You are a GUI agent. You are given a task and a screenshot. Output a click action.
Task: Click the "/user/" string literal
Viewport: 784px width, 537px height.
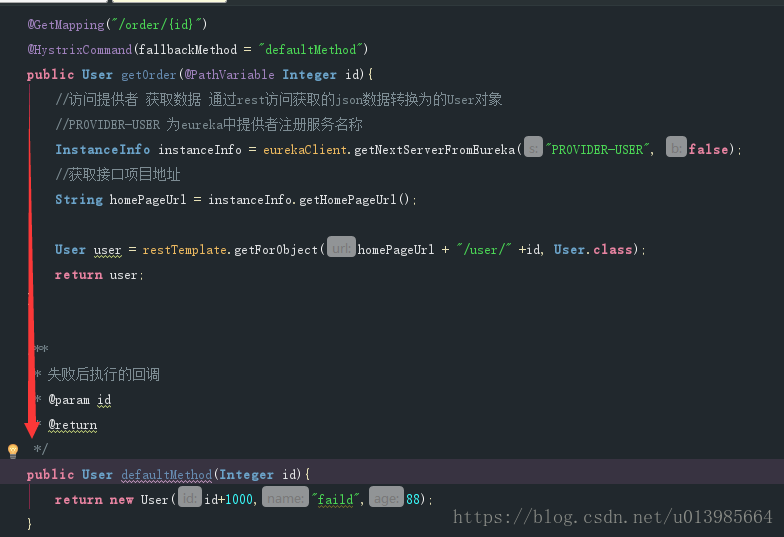coord(484,250)
